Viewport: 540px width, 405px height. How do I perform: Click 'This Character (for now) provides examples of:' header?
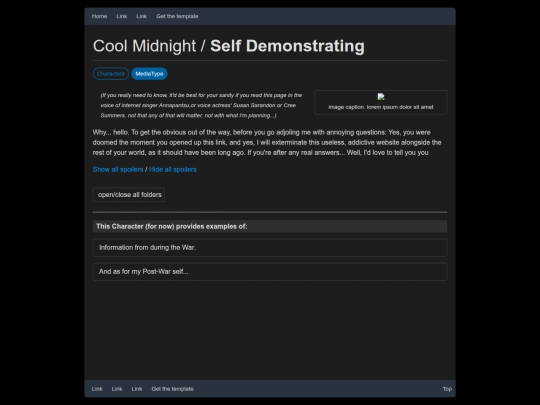click(x=270, y=227)
